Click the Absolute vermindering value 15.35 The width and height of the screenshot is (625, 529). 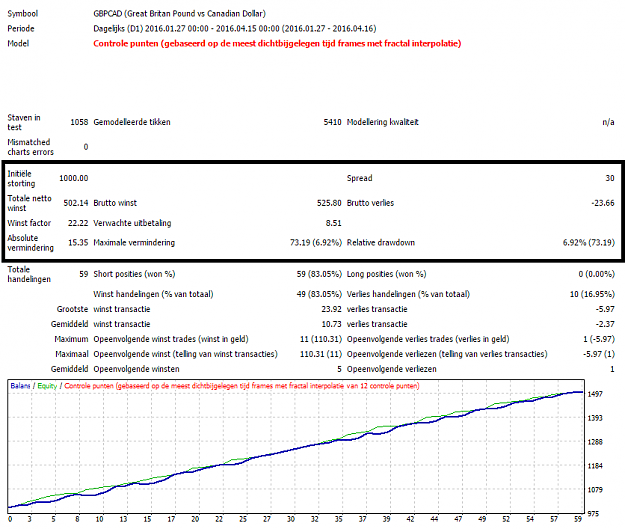tap(78, 243)
